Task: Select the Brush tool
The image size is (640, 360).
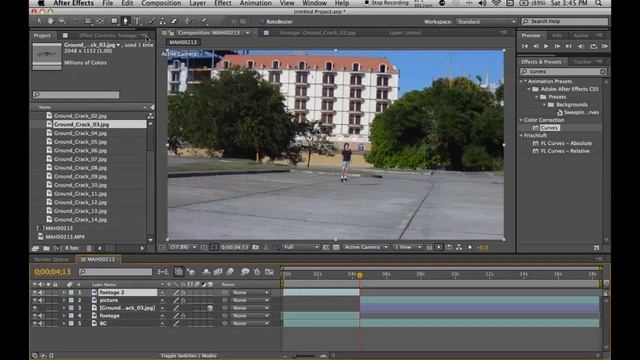Action: 151,21
